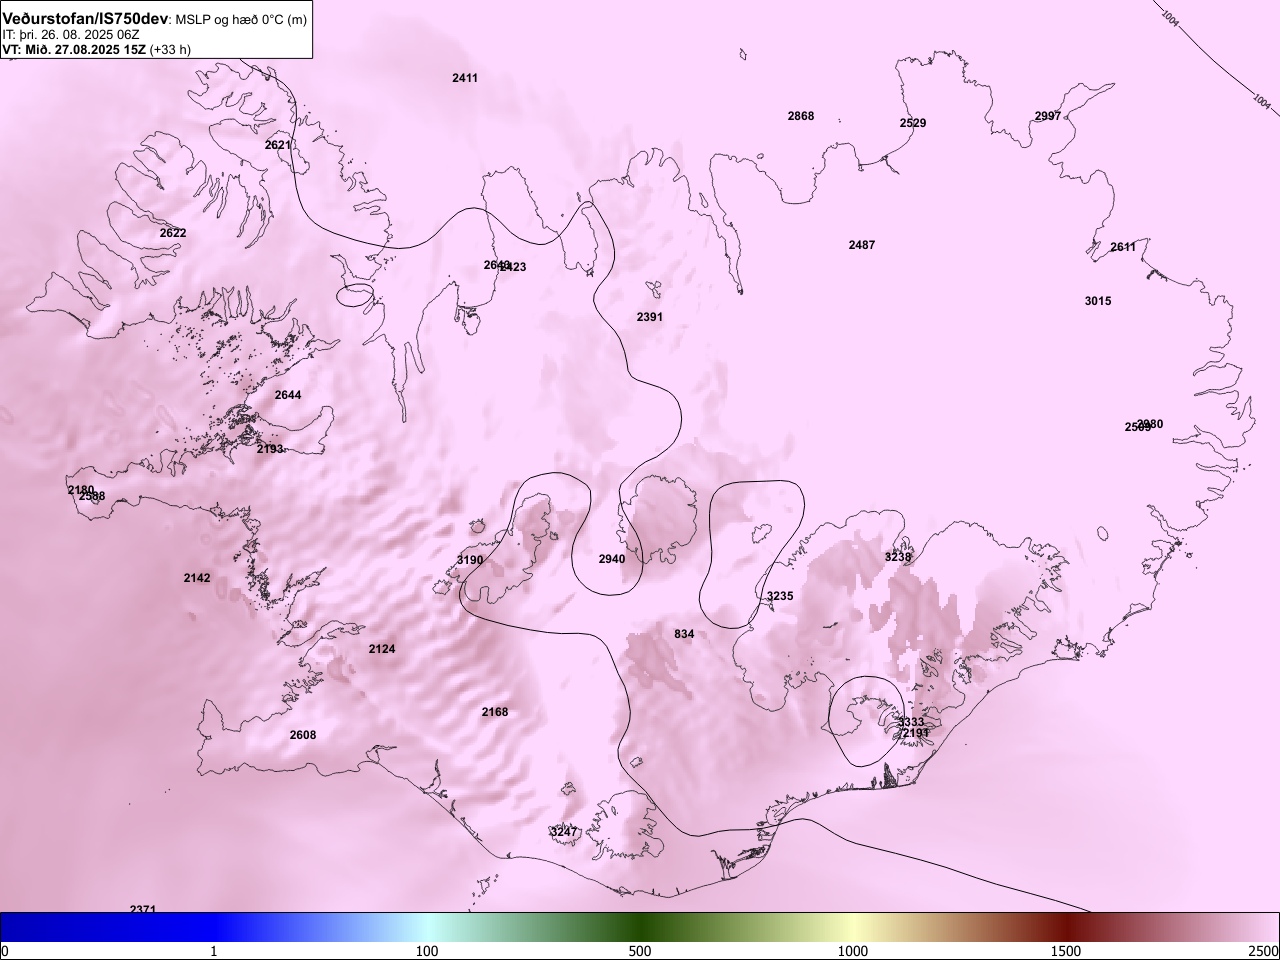This screenshot has height=960, width=1280.
Task: Click the map value 3247
Action: pos(564,832)
